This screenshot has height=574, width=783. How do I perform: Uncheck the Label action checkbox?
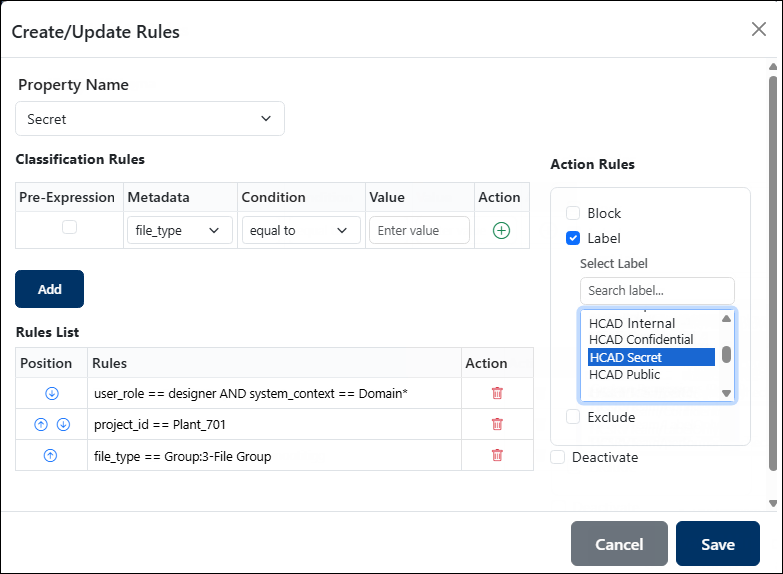point(573,238)
